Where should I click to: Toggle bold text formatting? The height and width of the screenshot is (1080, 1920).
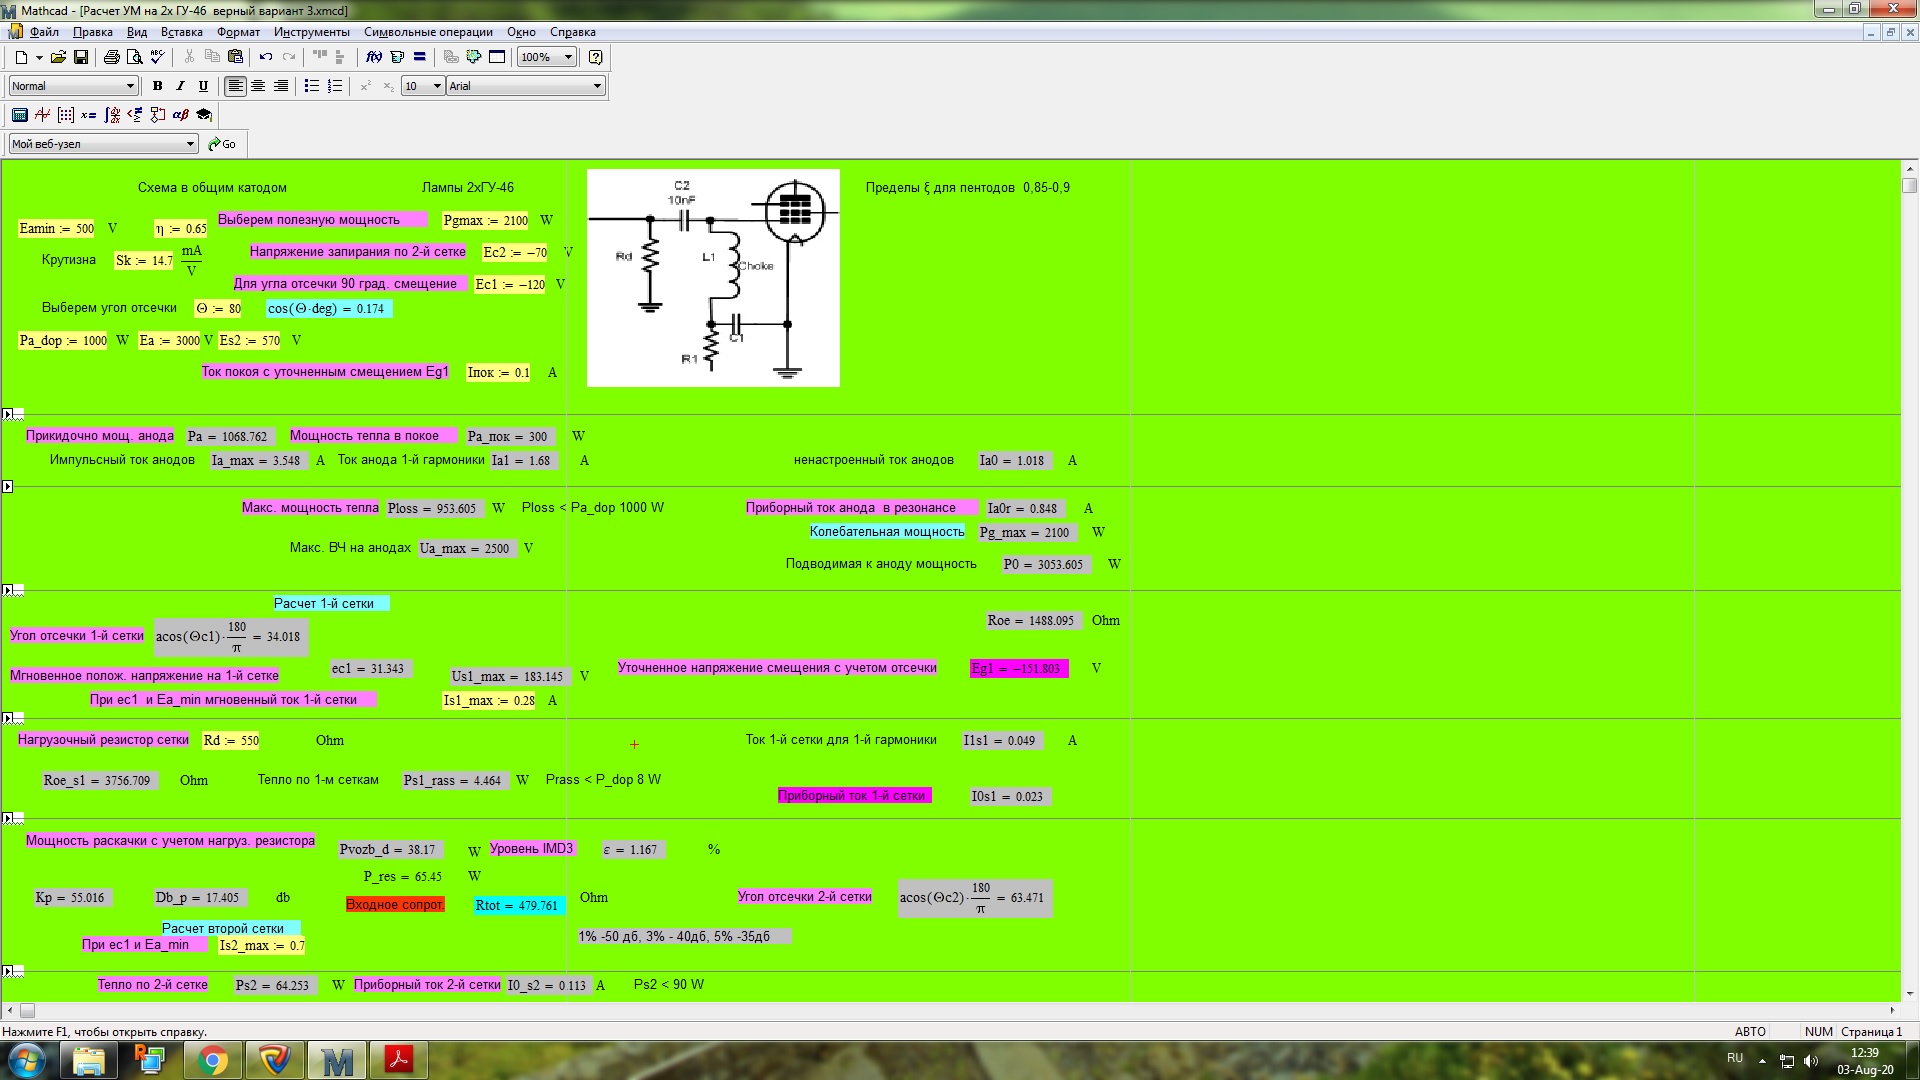(x=157, y=86)
